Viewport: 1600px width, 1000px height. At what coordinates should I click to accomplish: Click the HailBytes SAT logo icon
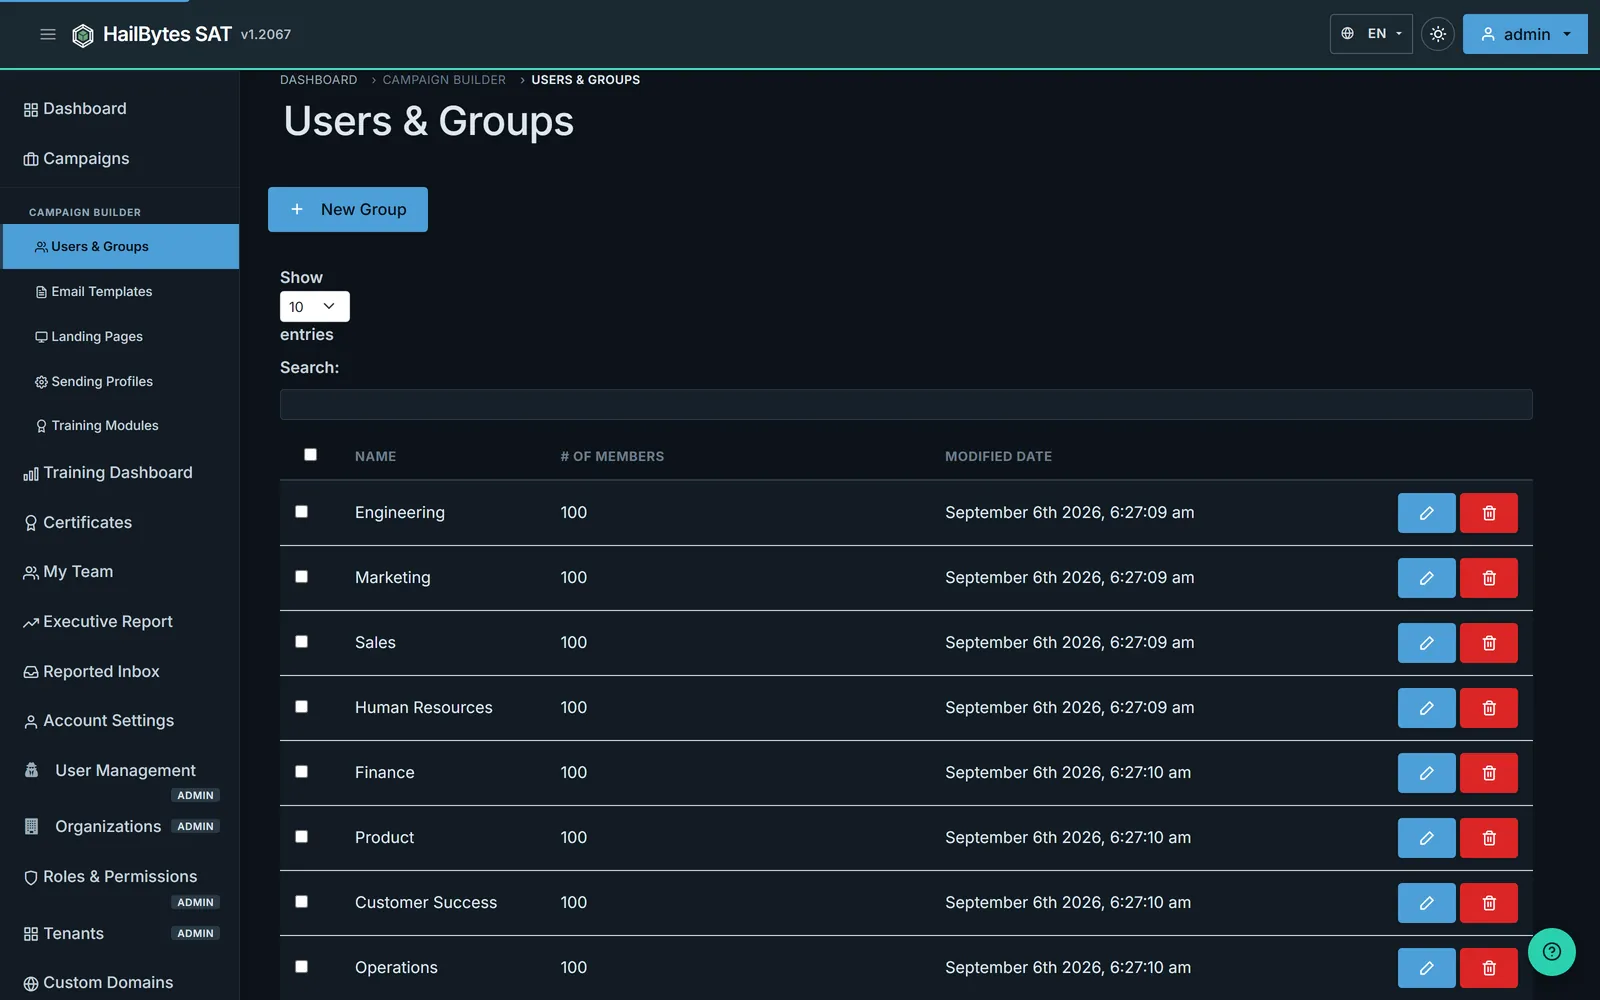click(x=83, y=35)
